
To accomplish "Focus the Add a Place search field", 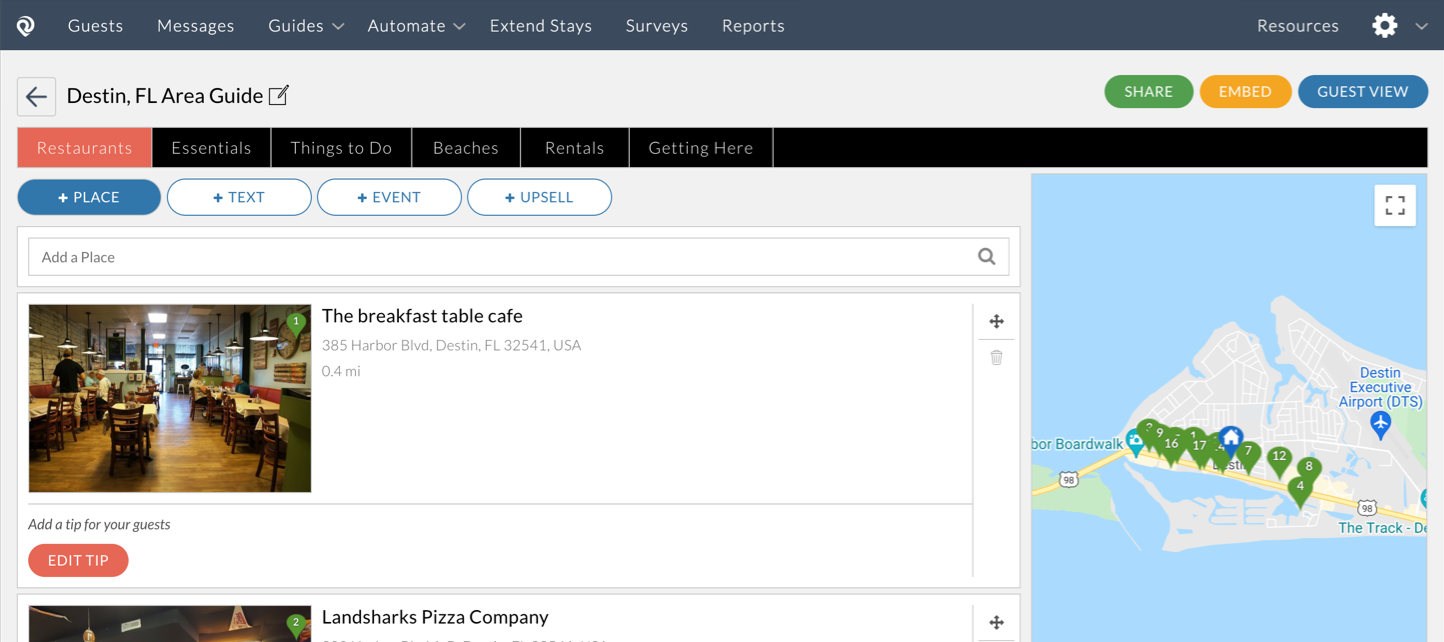I will (518, 257).
